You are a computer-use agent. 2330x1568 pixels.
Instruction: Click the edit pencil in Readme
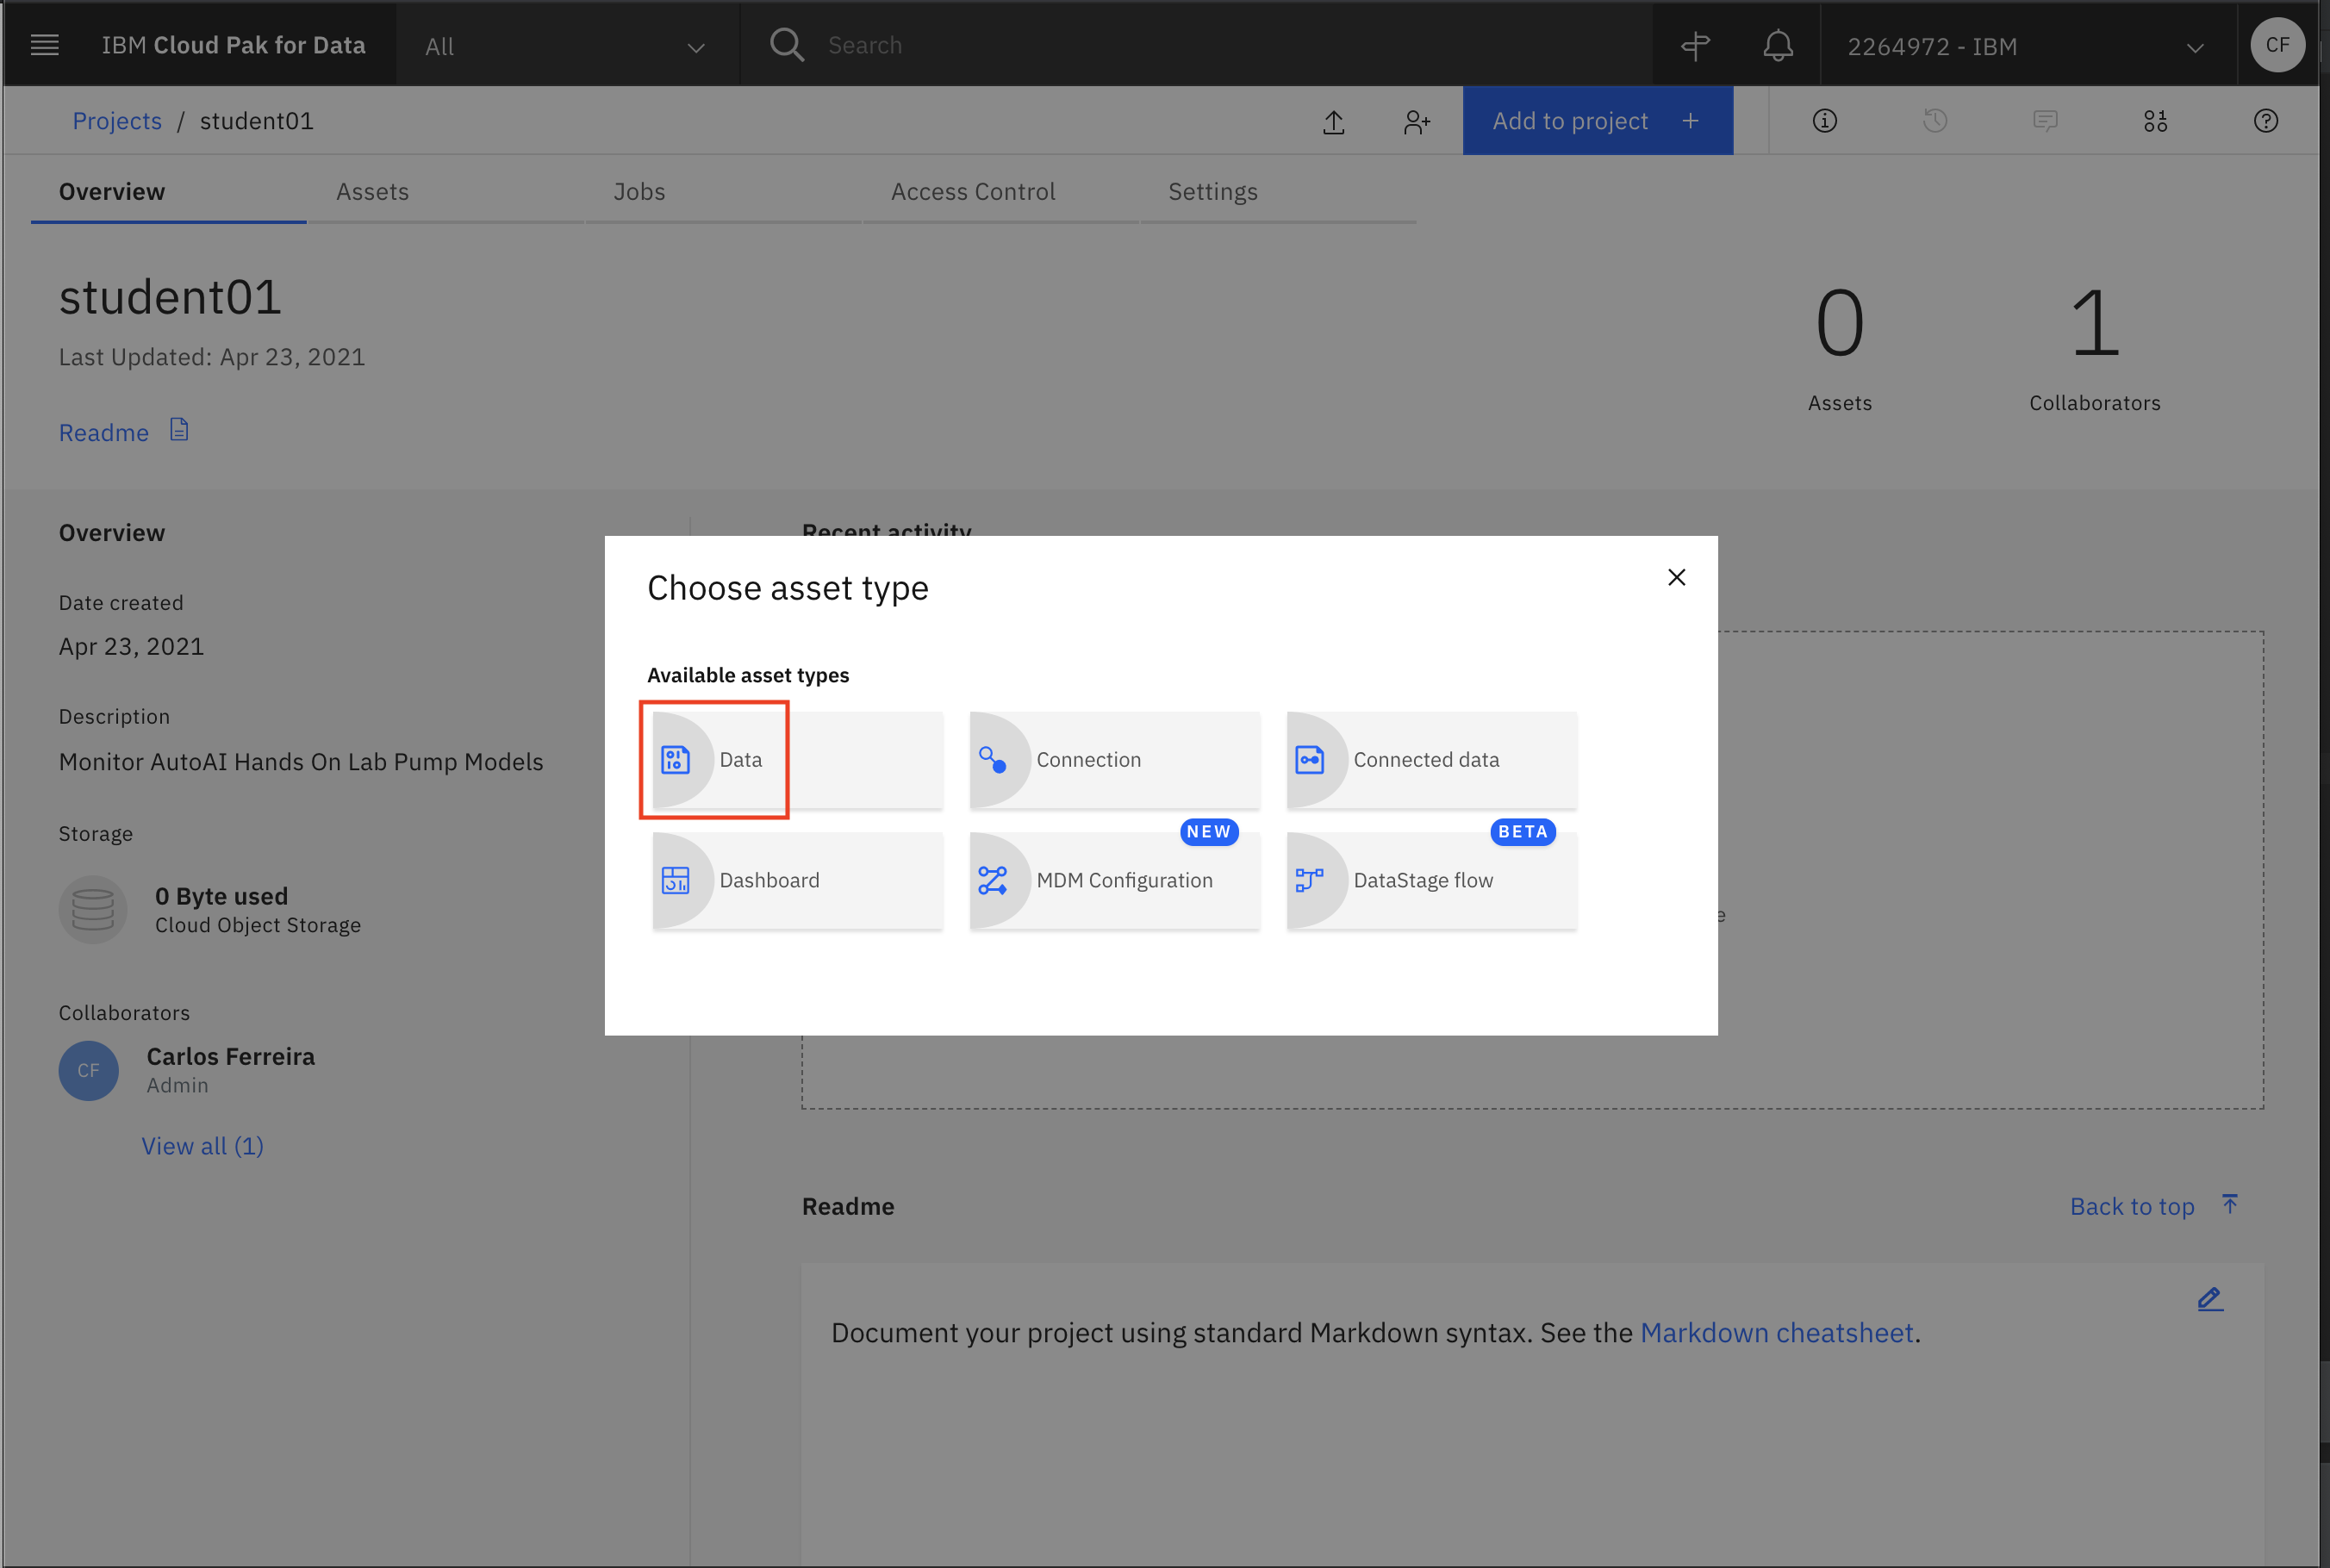[2210, 1299]
